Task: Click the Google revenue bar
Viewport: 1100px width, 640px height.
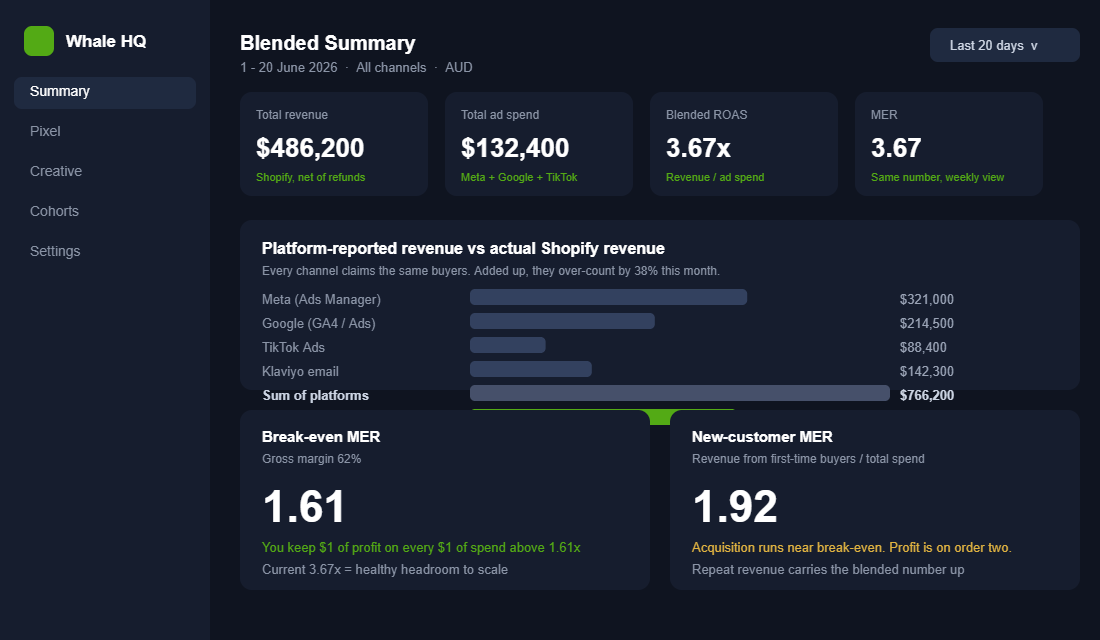Action: coord(562,321)
